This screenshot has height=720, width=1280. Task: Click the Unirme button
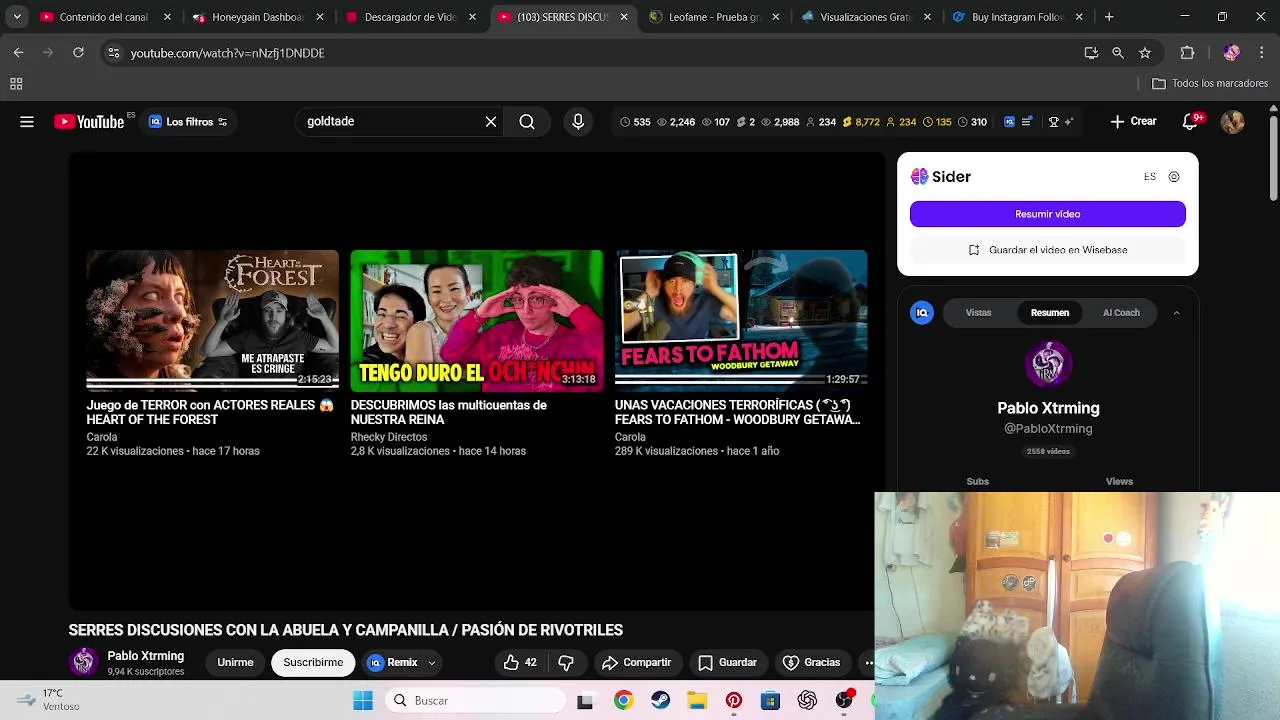tap(235, 663)
